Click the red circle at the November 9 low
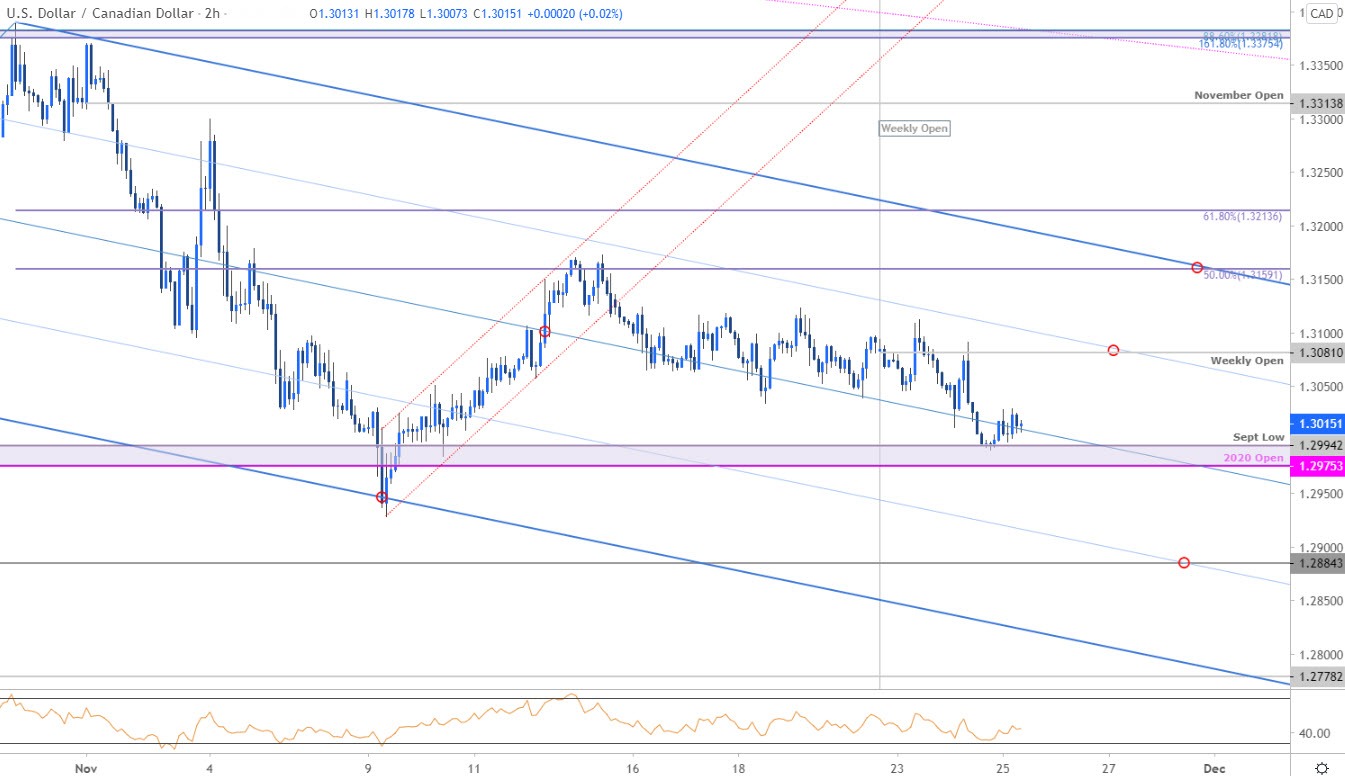Image resolution: width=1345 pixels, height=776 pixels. pos(381,497)
